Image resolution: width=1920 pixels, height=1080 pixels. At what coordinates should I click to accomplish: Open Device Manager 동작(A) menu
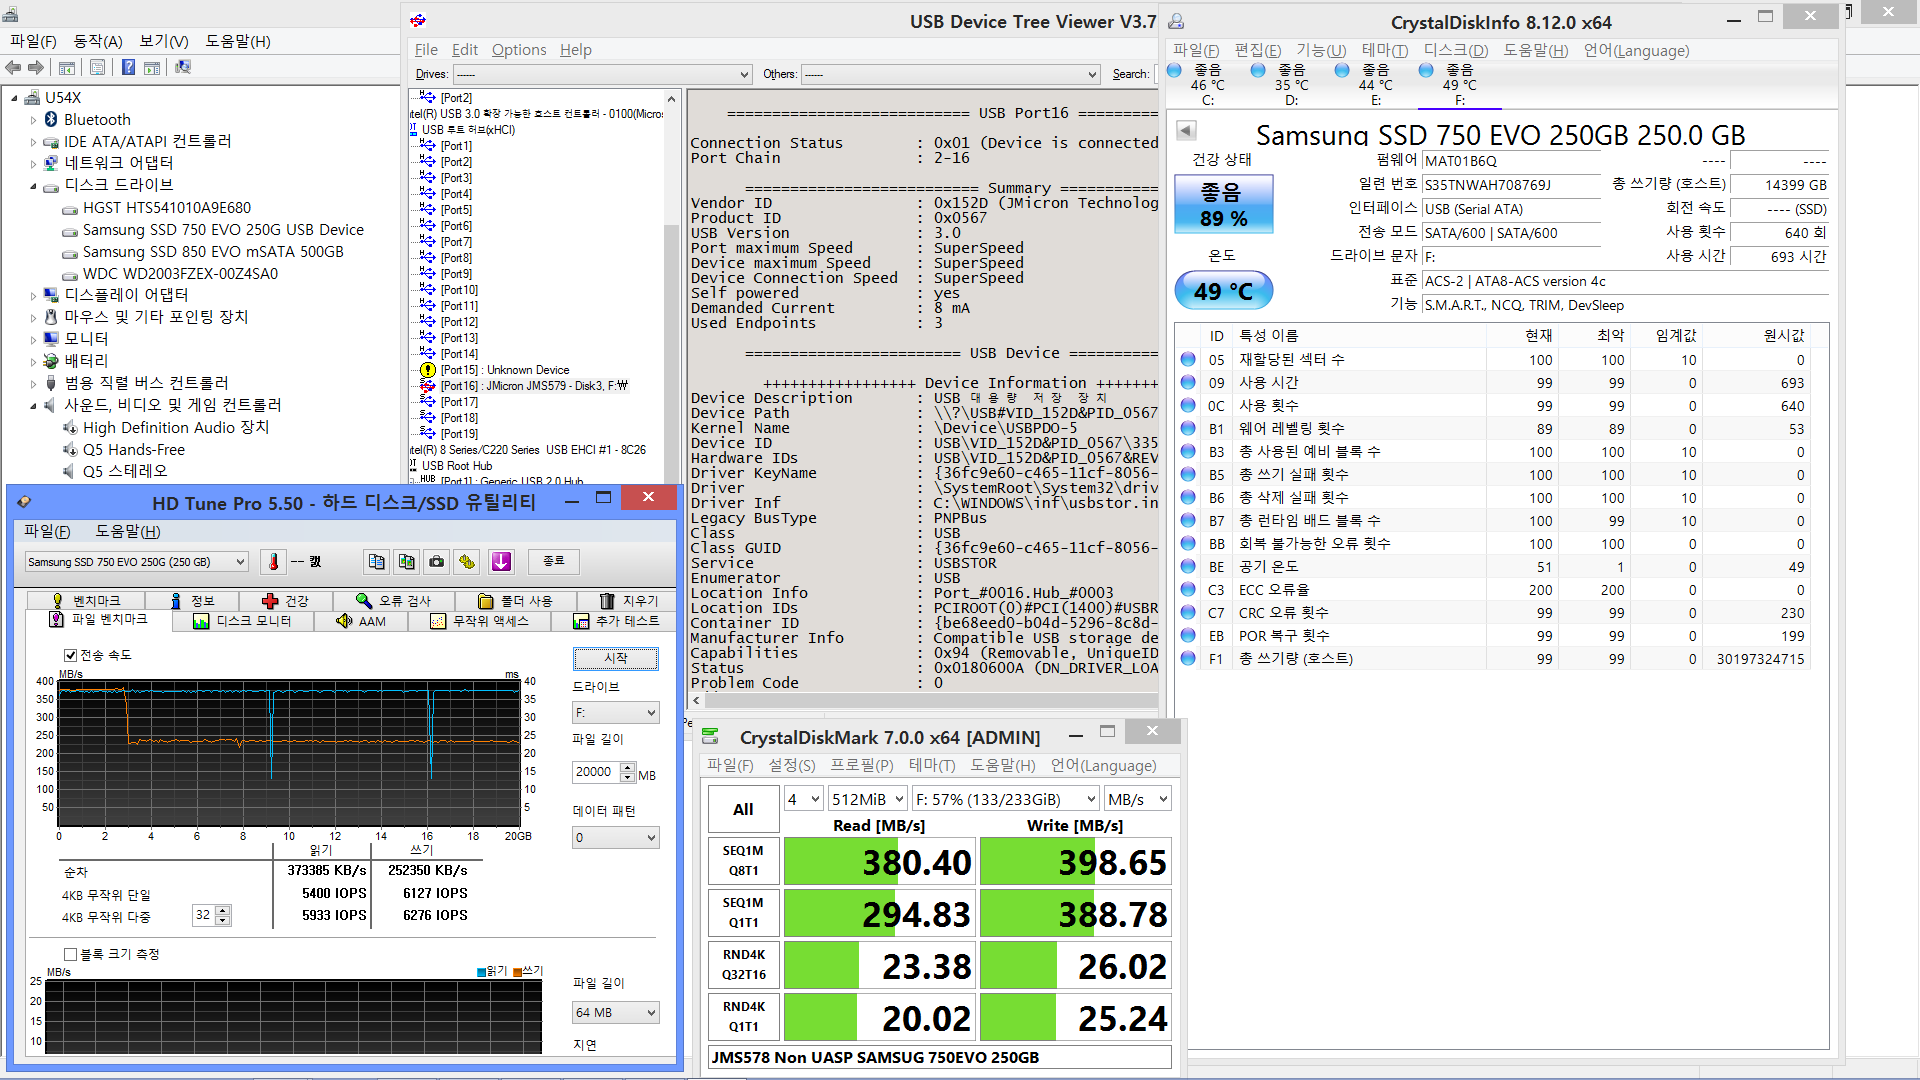coord(97,41)
